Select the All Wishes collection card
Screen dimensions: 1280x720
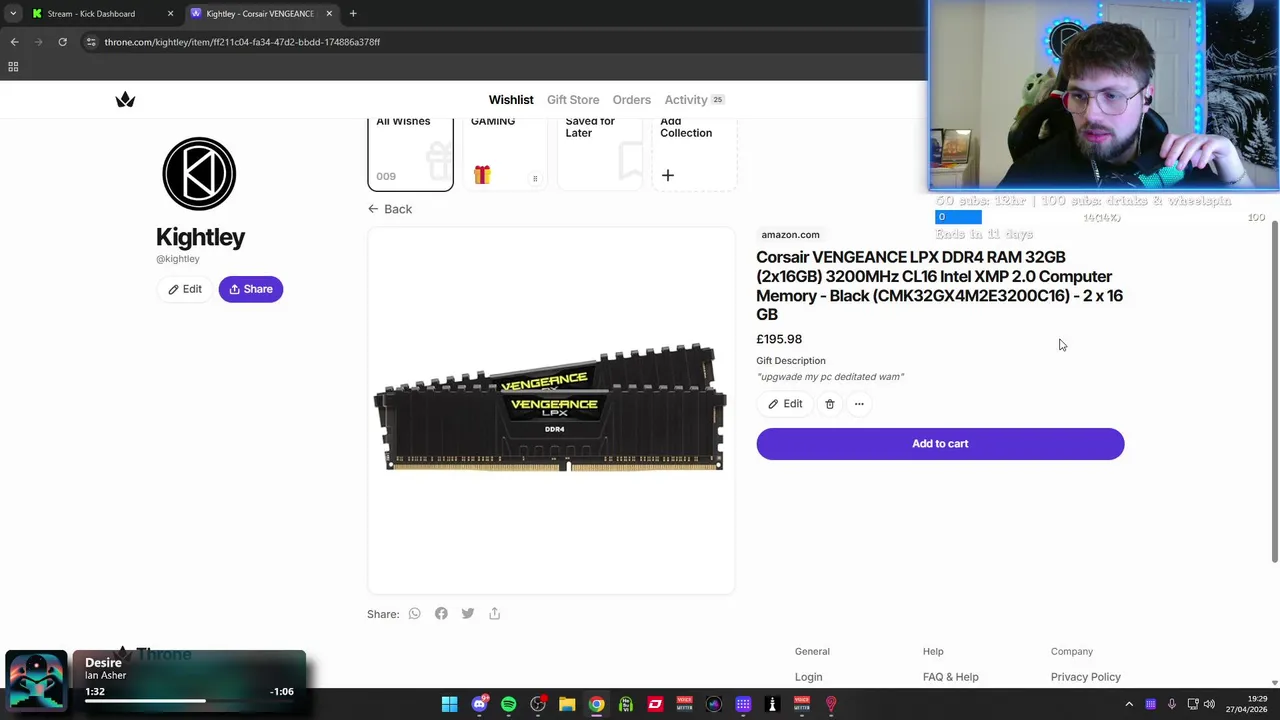410,153
